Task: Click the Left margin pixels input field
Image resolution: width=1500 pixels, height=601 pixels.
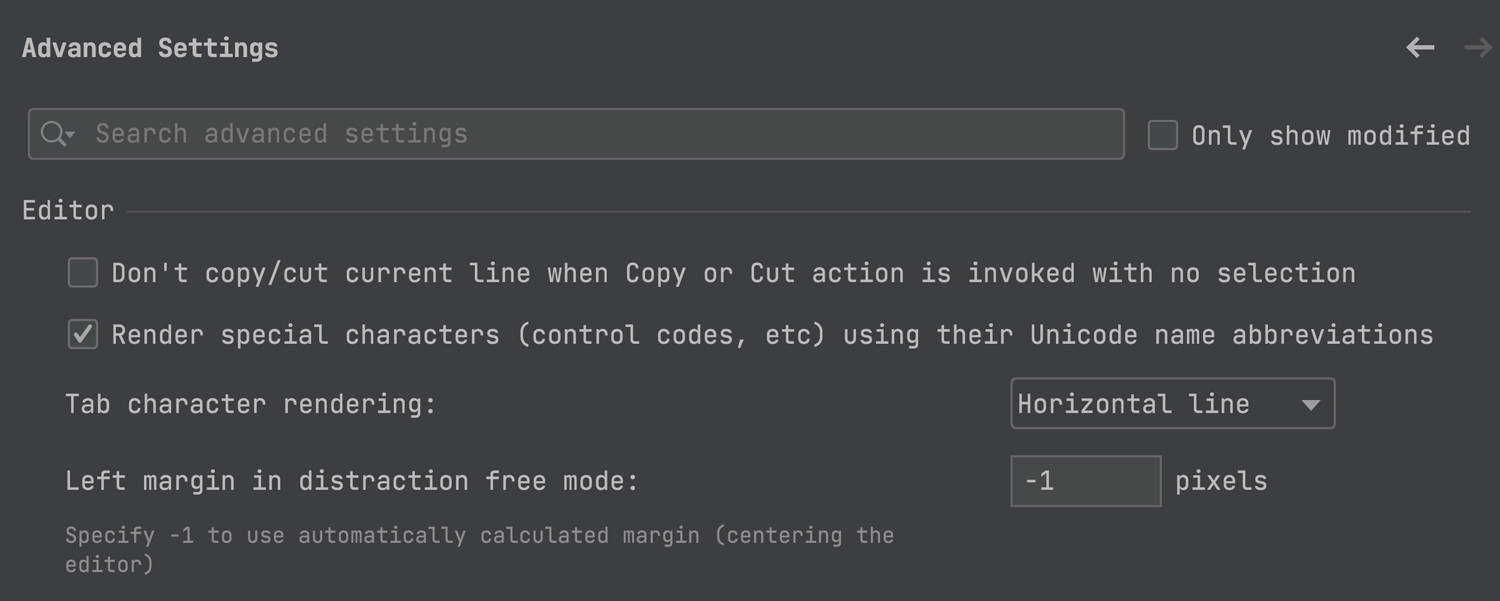Action: tap(1085, 481)
